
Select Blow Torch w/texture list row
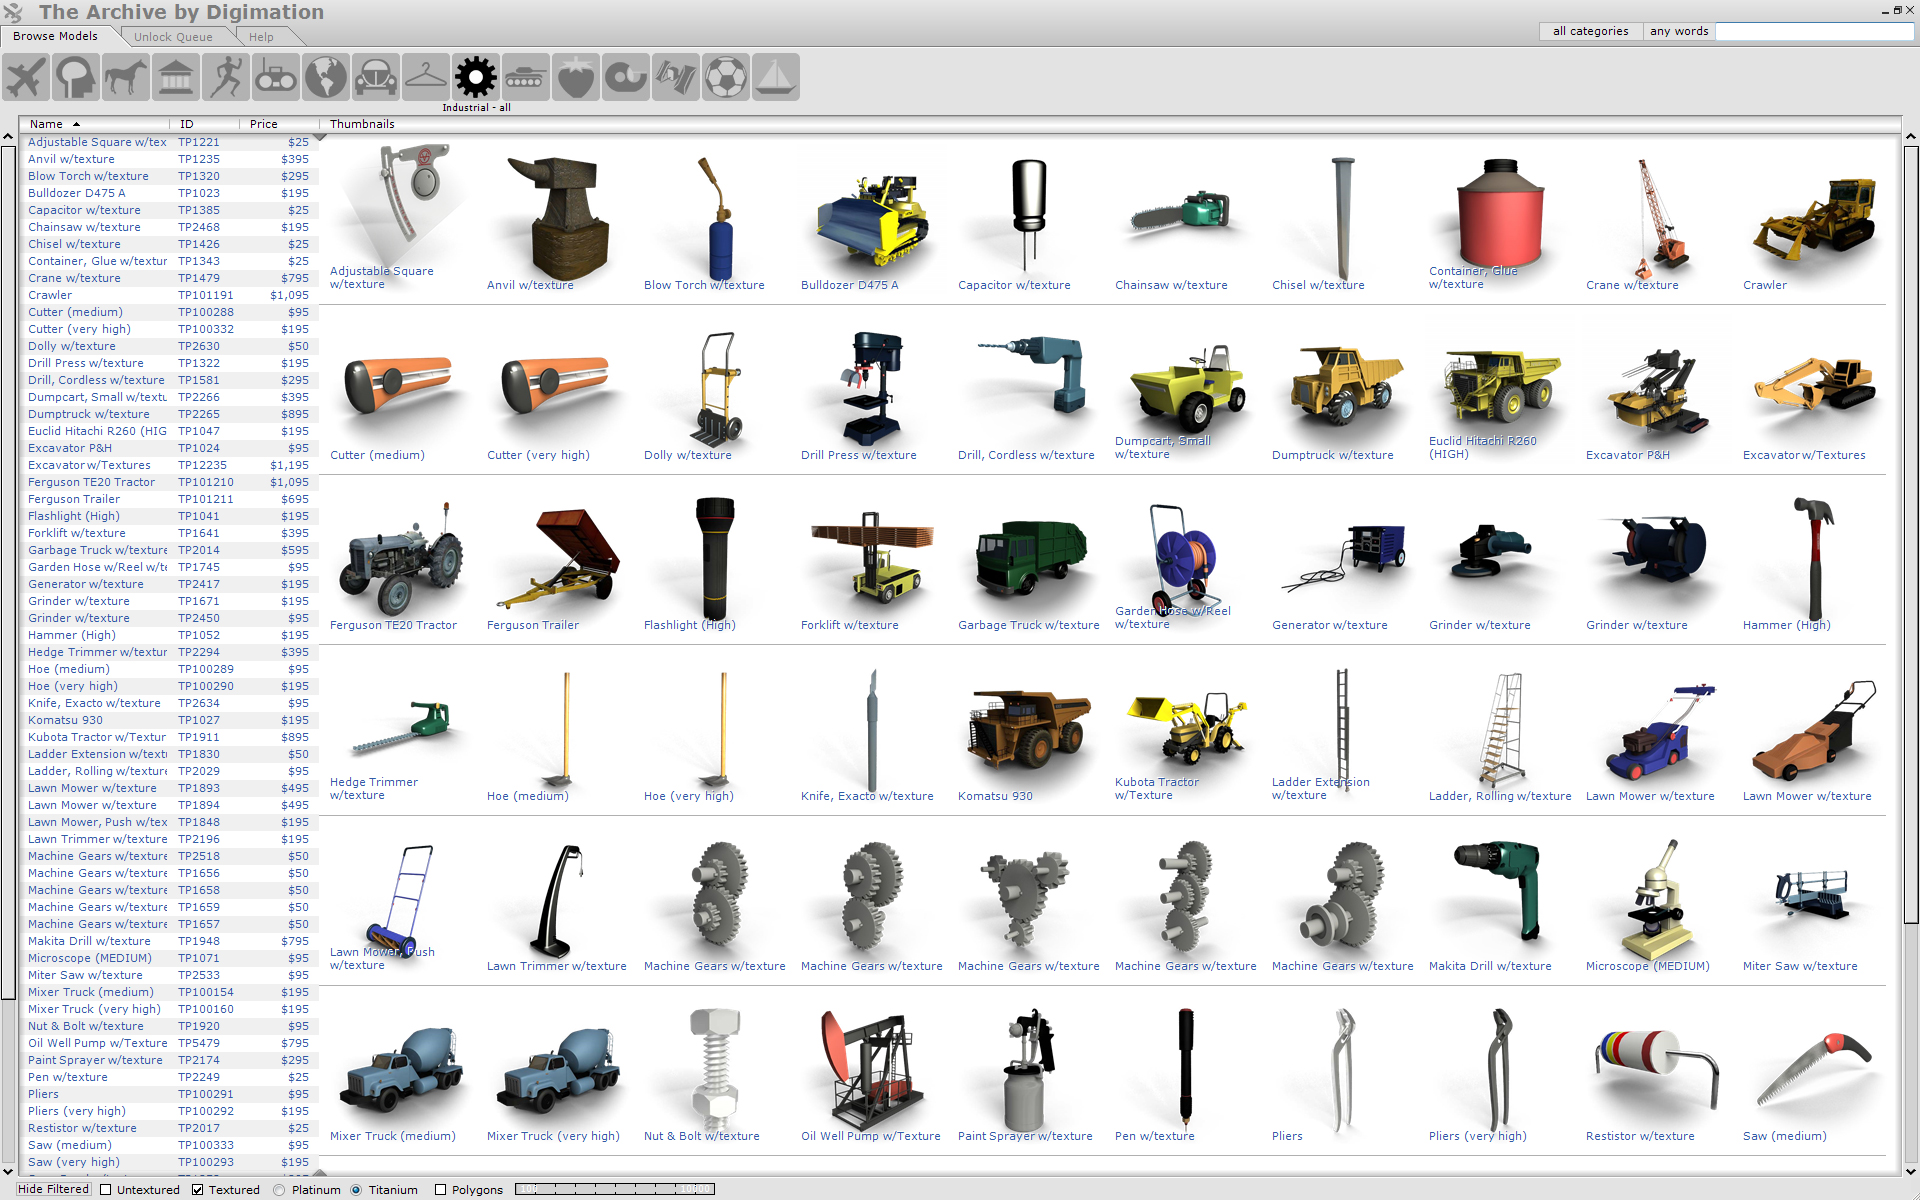169,176
